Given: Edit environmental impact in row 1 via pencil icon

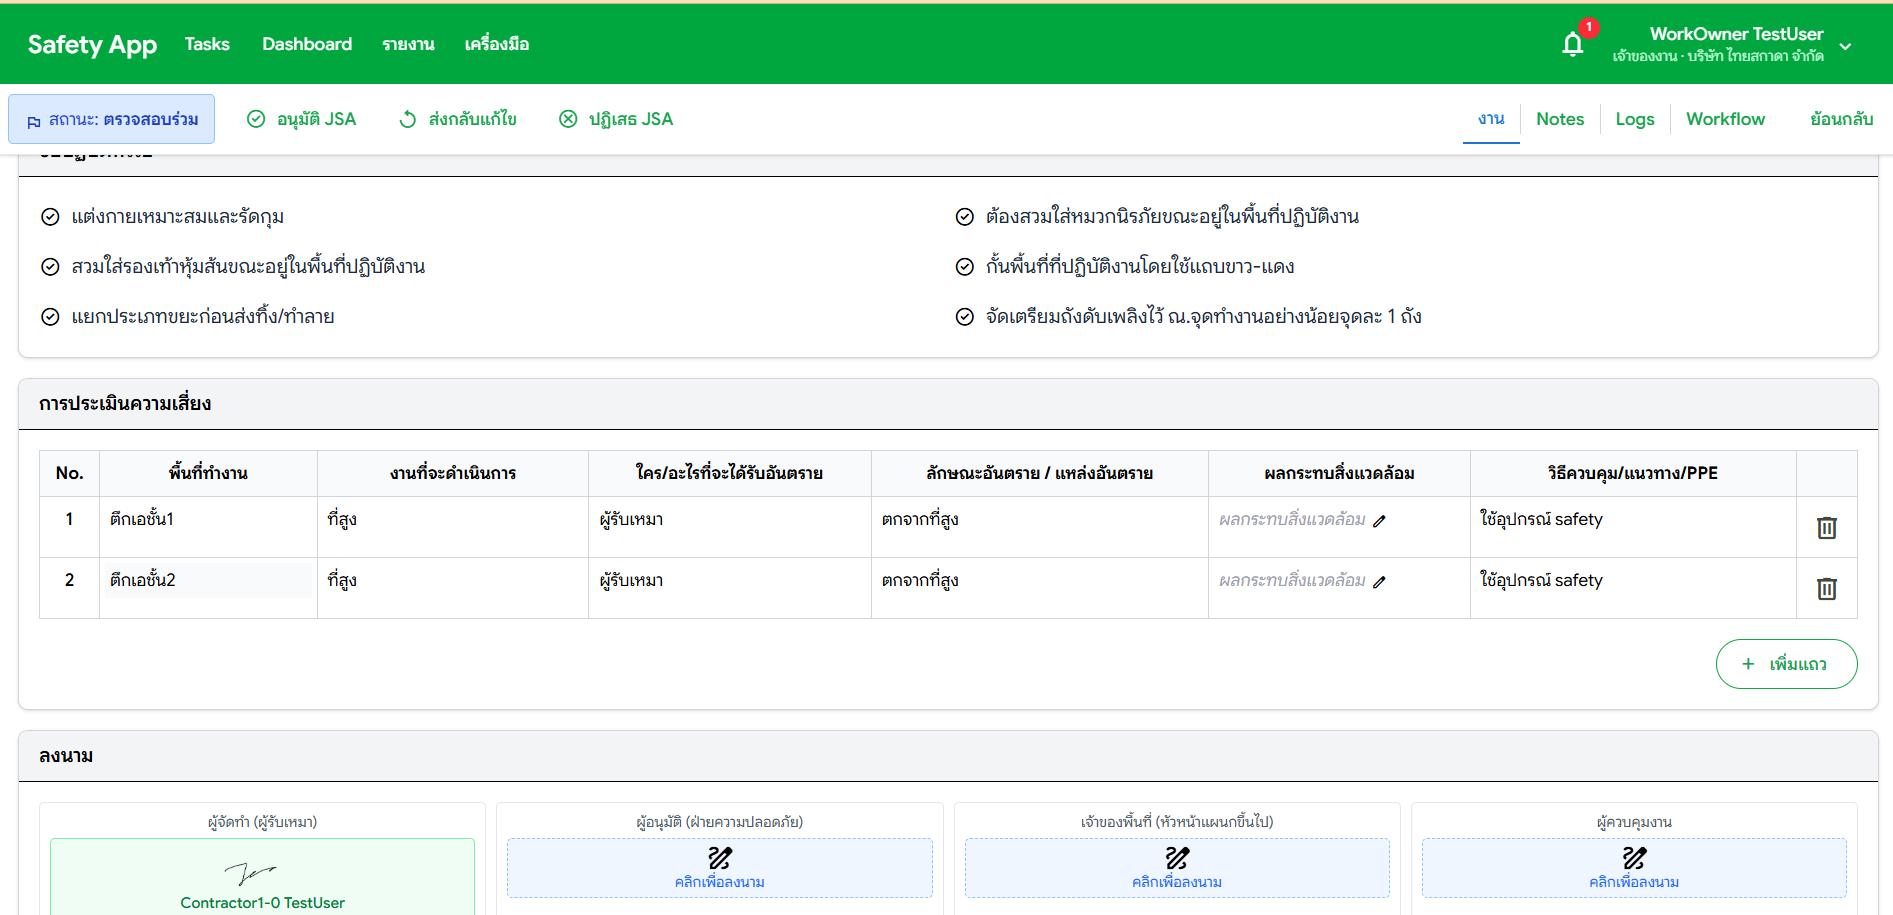Looking at the screenshot, I should (1381, 521).
